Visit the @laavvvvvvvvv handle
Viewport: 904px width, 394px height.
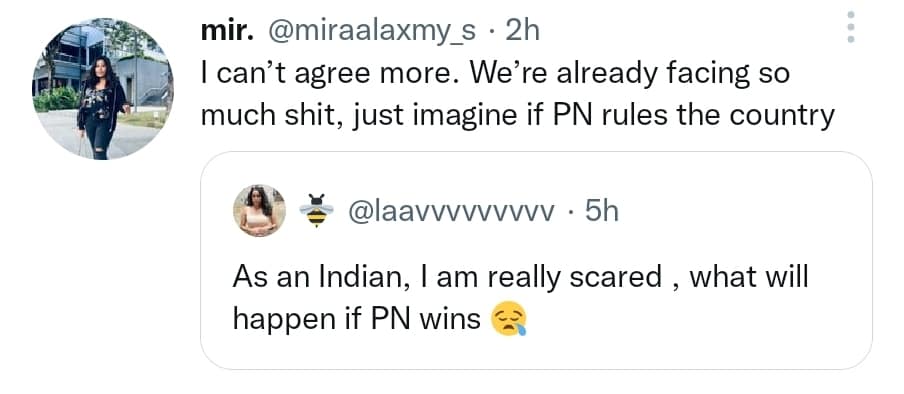pyautogui.click(x=450, y=213)
